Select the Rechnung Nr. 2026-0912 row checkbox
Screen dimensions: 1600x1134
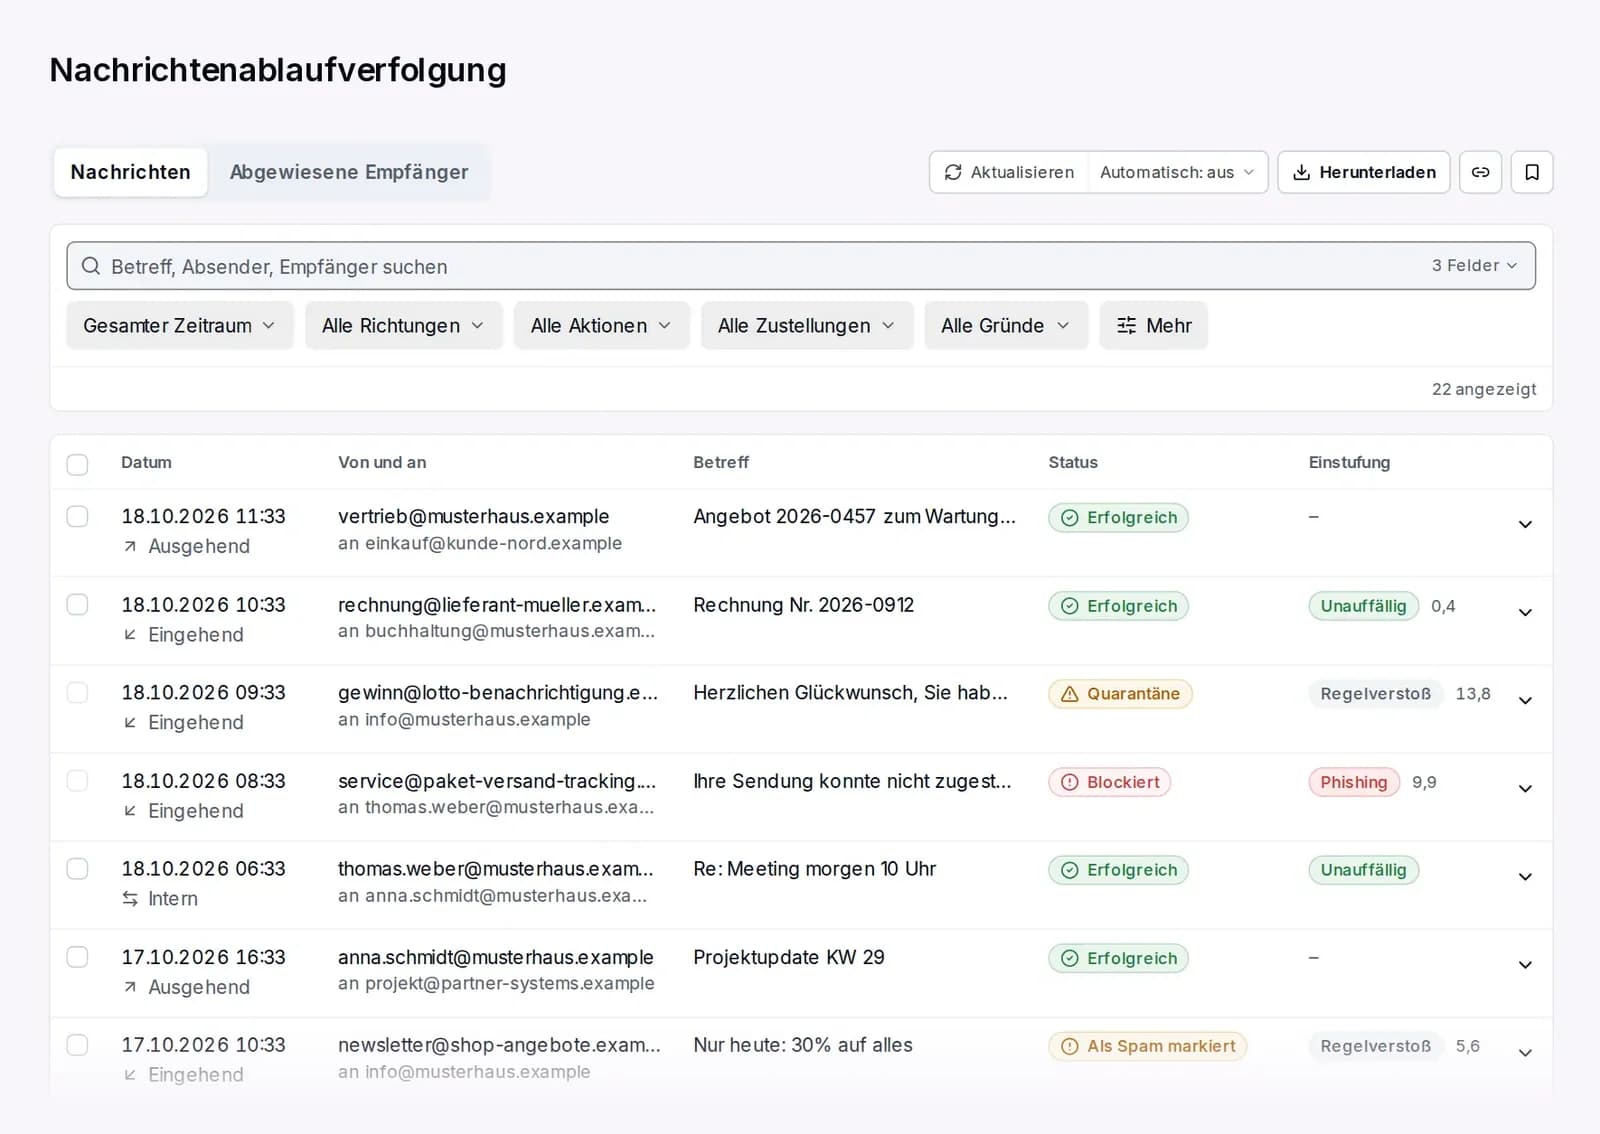click(77, 604)
